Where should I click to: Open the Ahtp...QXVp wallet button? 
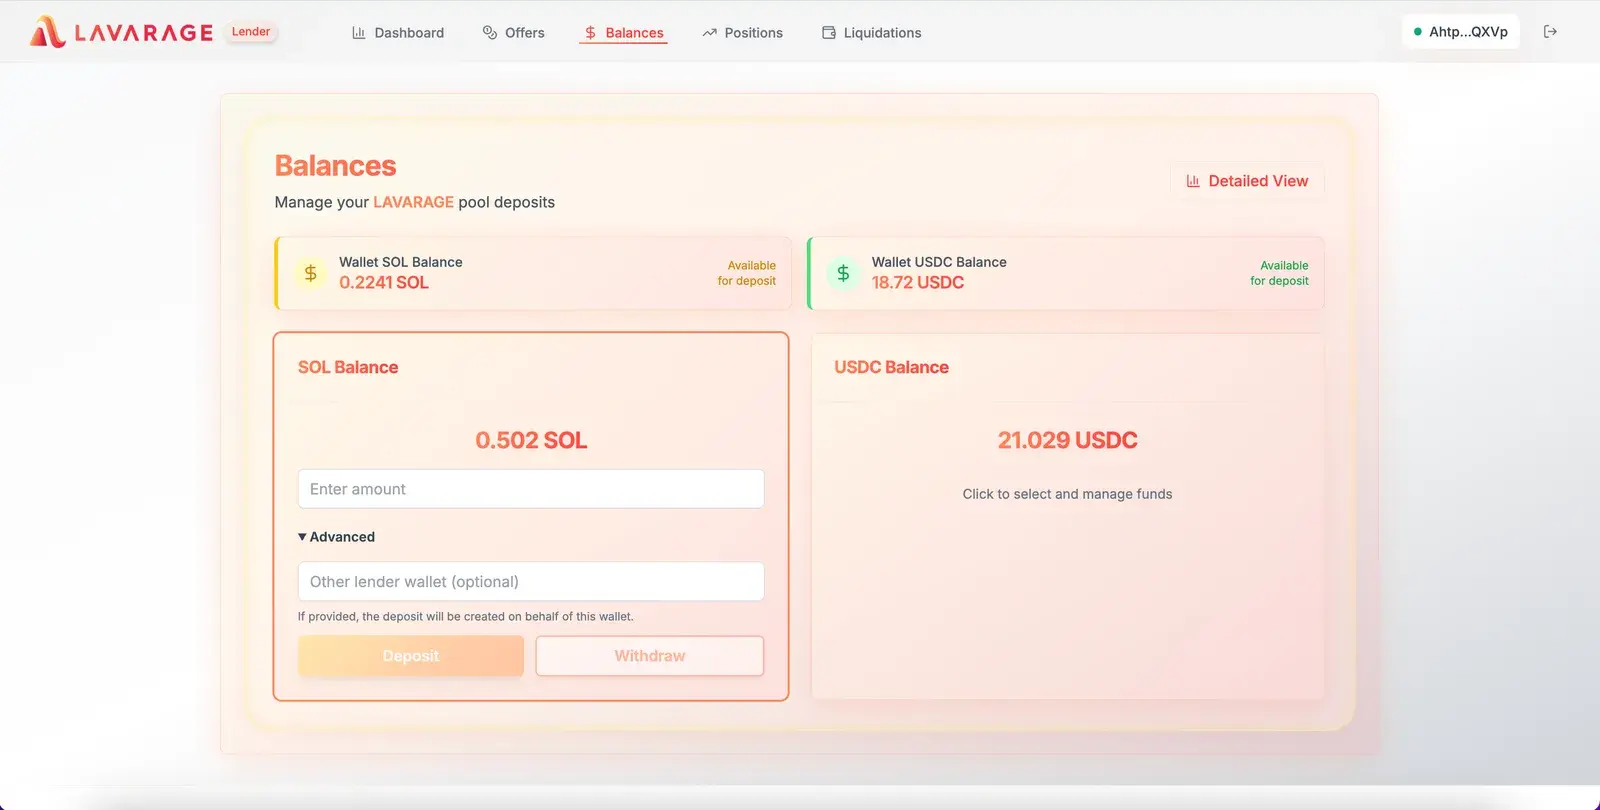click(x=1461, y=32)
